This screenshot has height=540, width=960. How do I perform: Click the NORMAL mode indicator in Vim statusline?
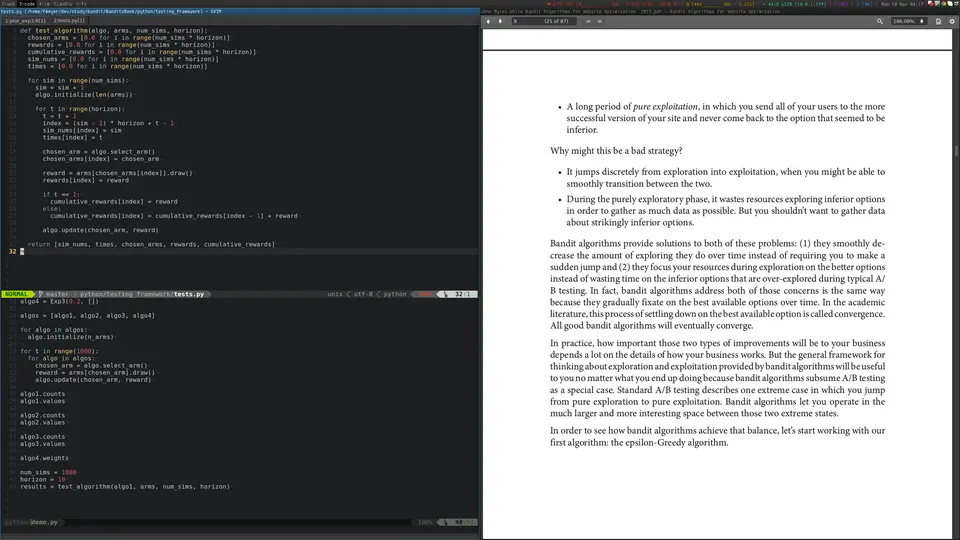(x=17, y=294)
